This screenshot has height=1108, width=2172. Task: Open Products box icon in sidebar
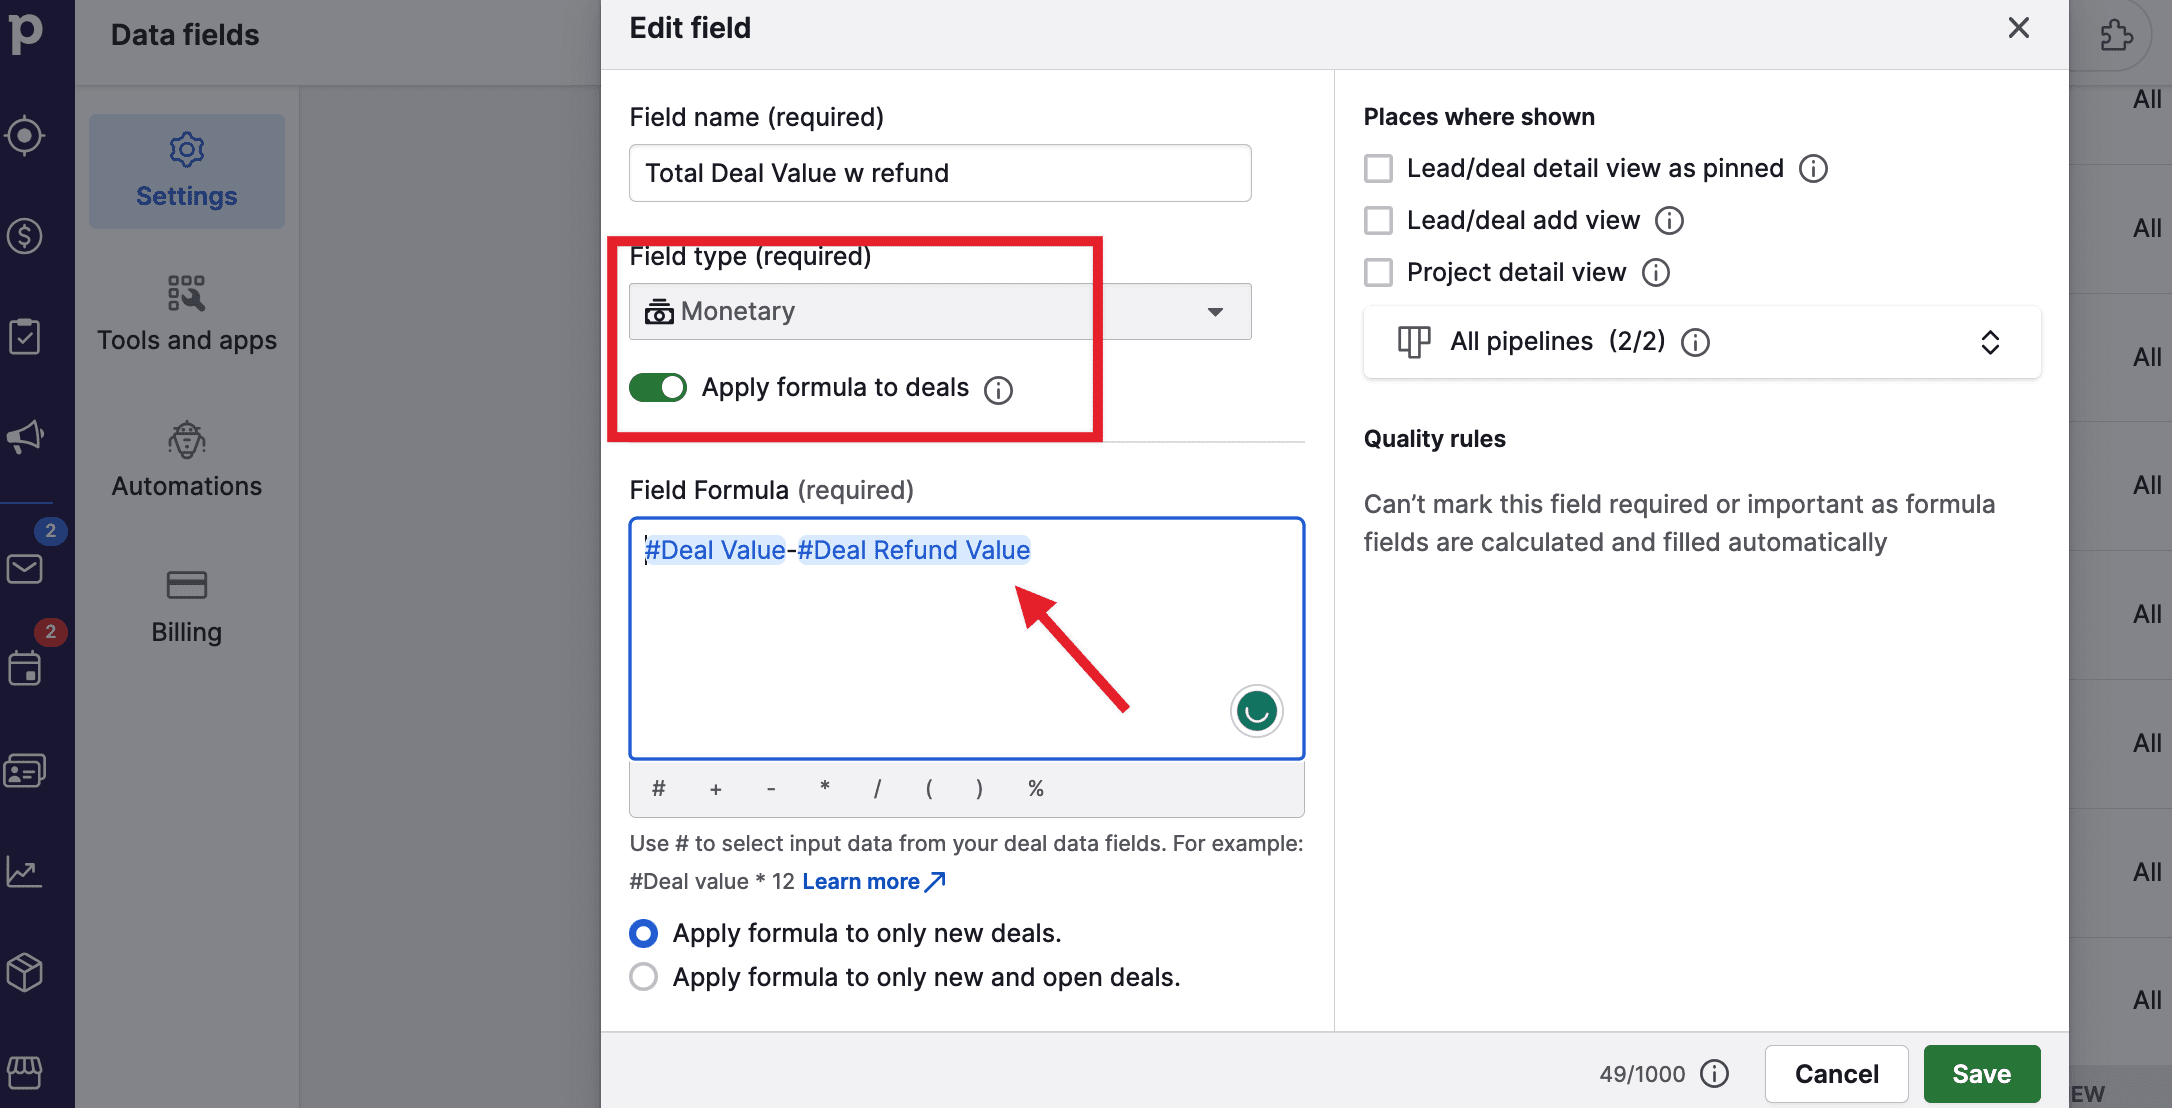point(25,972)
